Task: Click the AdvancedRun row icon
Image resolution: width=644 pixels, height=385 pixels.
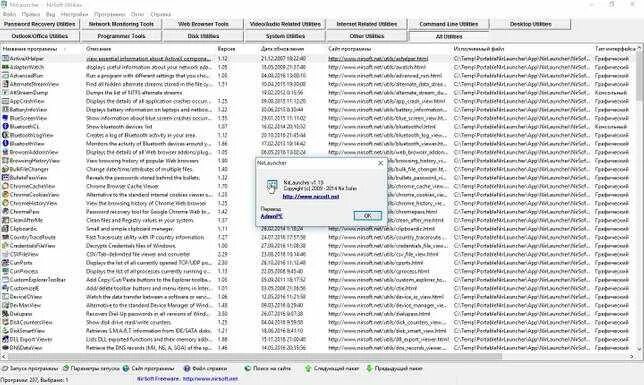Action: (5, 76)
